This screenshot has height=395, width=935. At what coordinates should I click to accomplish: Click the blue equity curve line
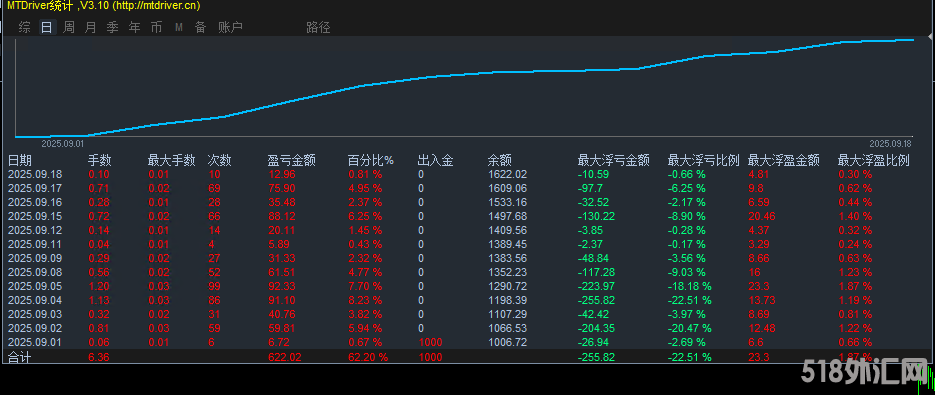point(465,74)
